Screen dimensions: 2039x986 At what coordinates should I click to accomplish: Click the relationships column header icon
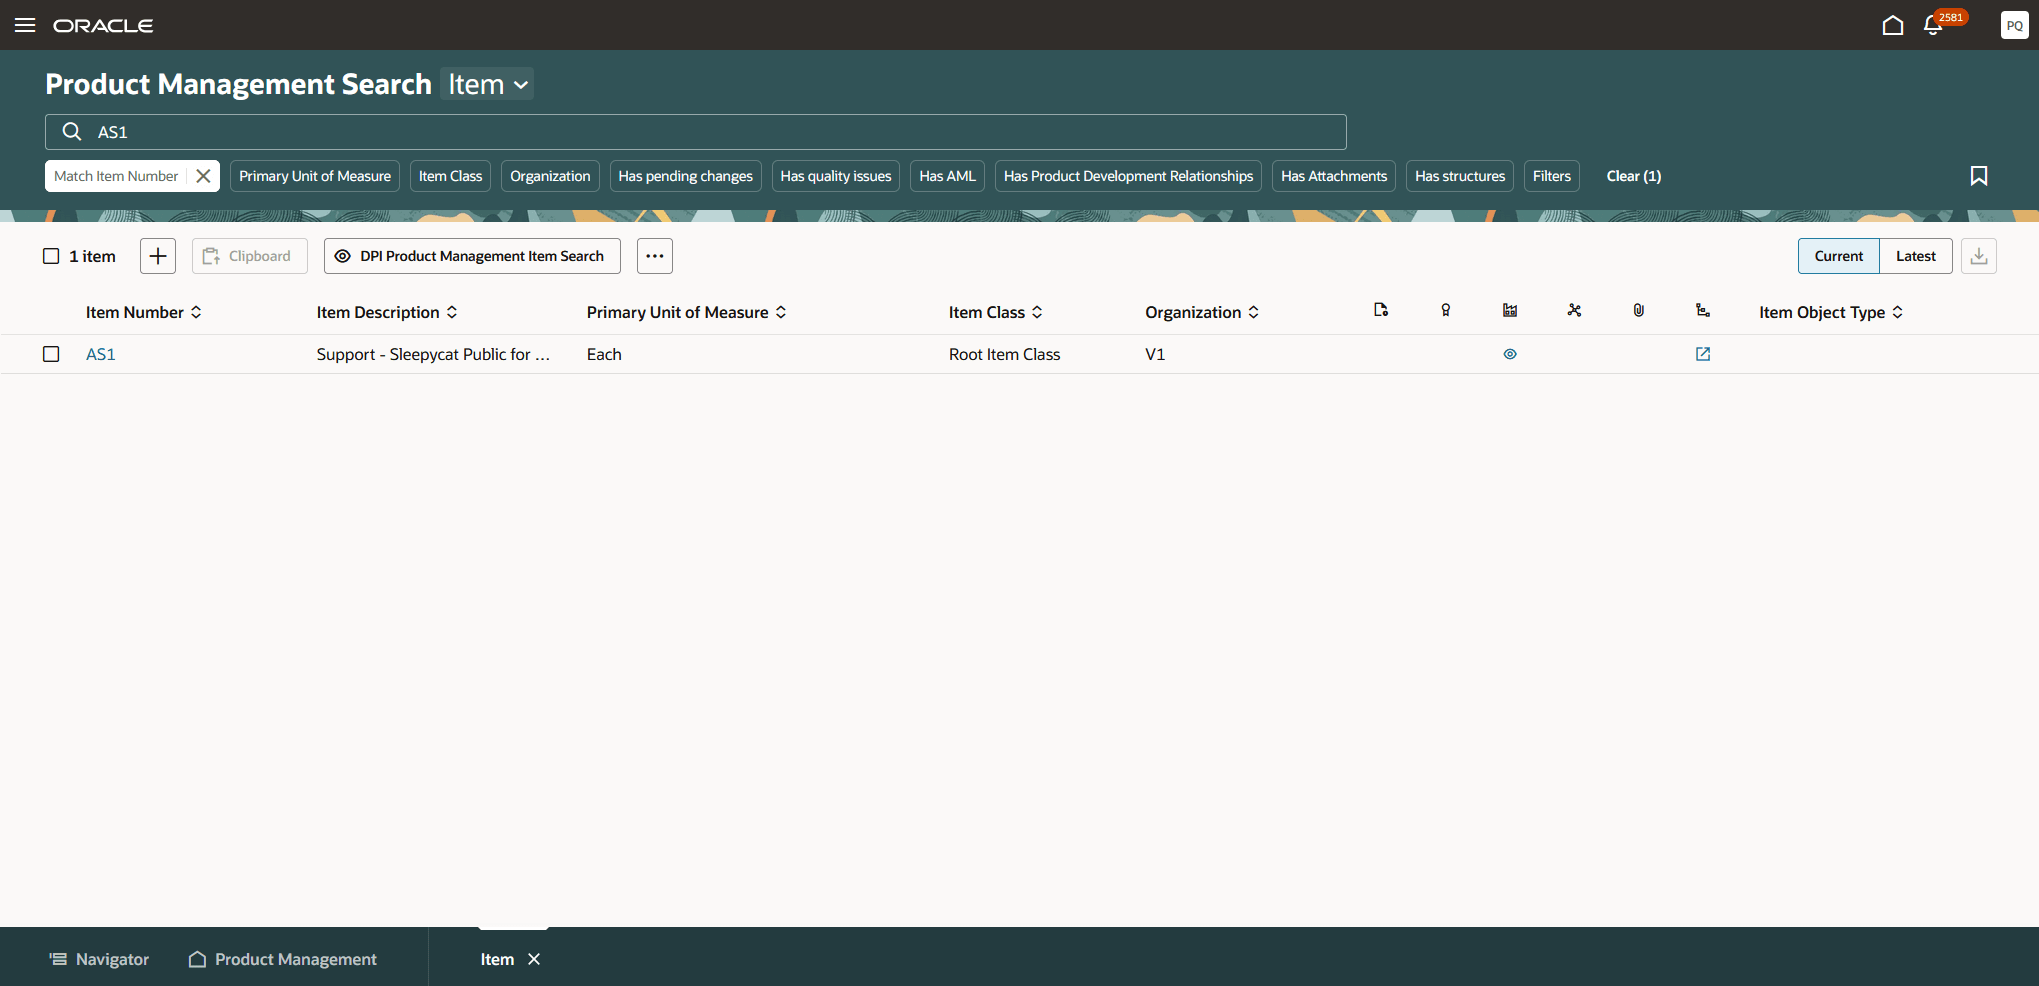coord(1574,310)
